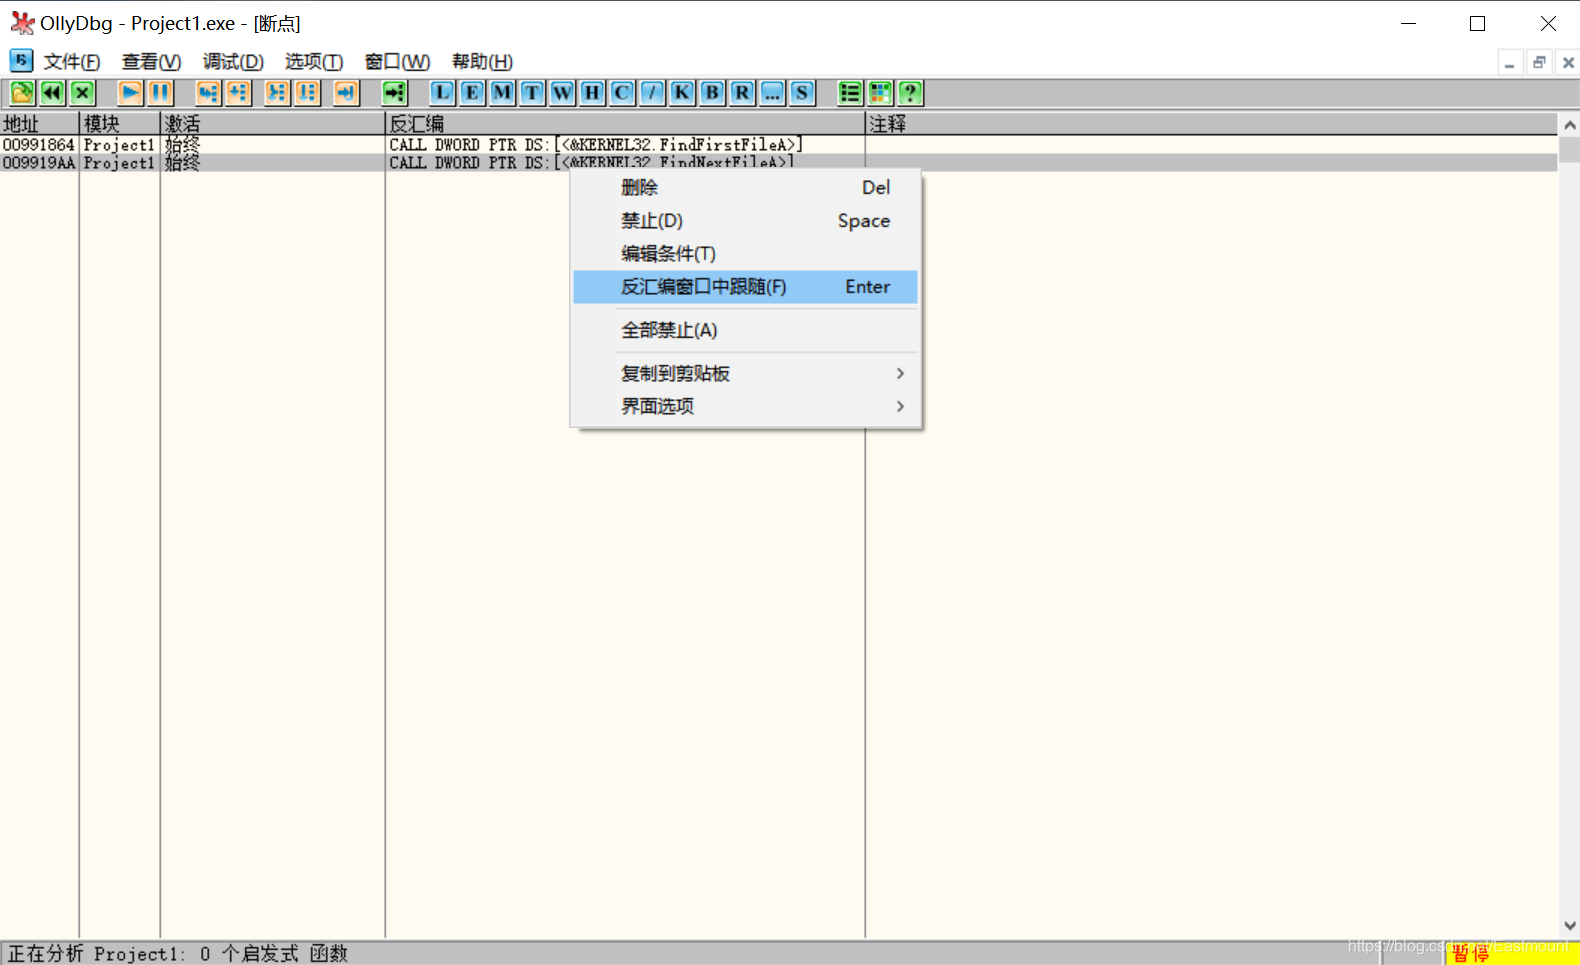Click the yellow 暂停 status indicator
The image size is (1580, 965).
[x=1512, y=954]
